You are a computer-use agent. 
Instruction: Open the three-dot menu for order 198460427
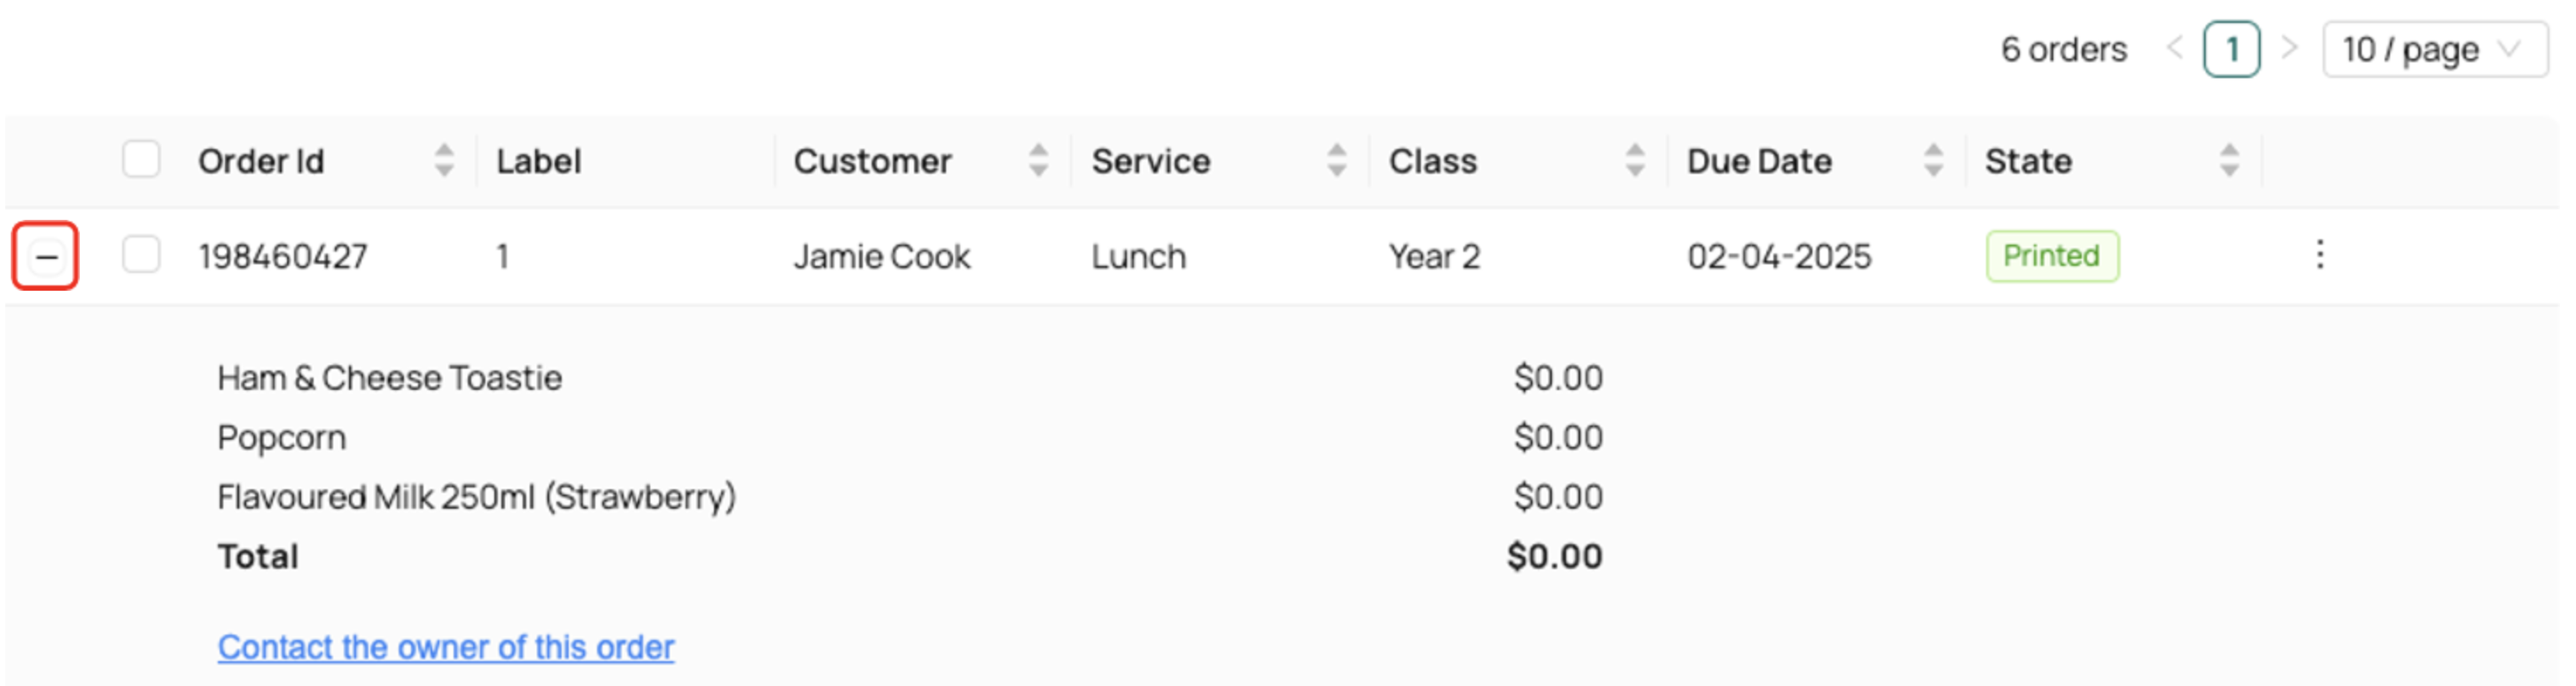[x=2319, y=255]
